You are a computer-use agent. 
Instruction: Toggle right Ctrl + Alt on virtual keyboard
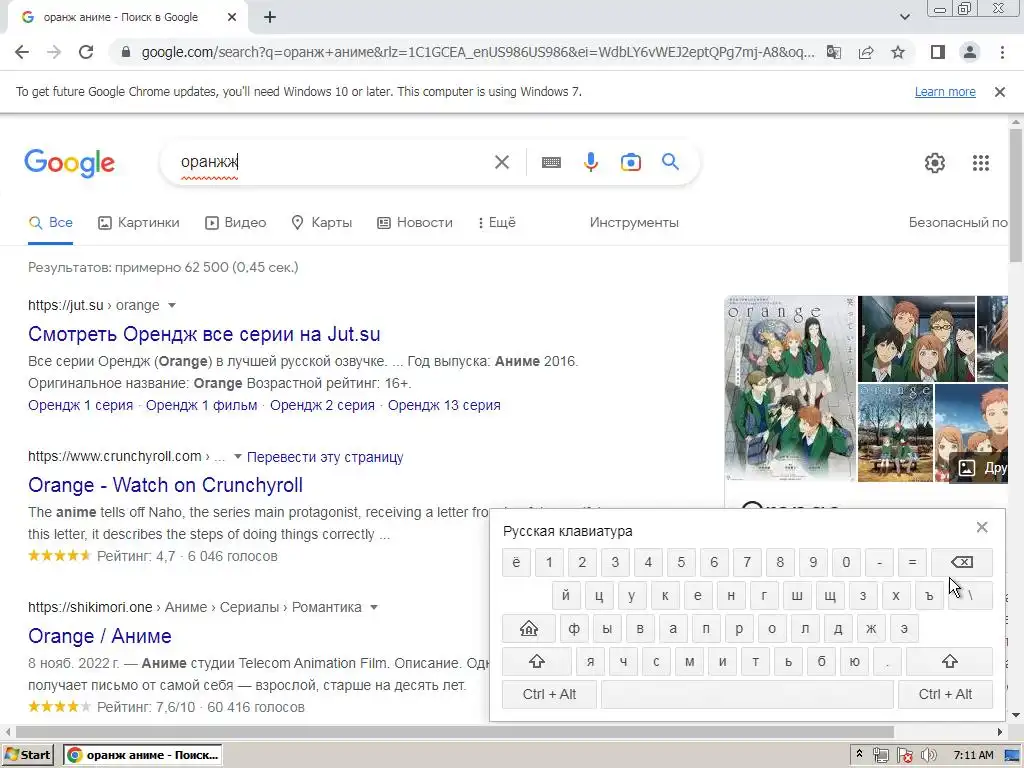tap(945, 694)
